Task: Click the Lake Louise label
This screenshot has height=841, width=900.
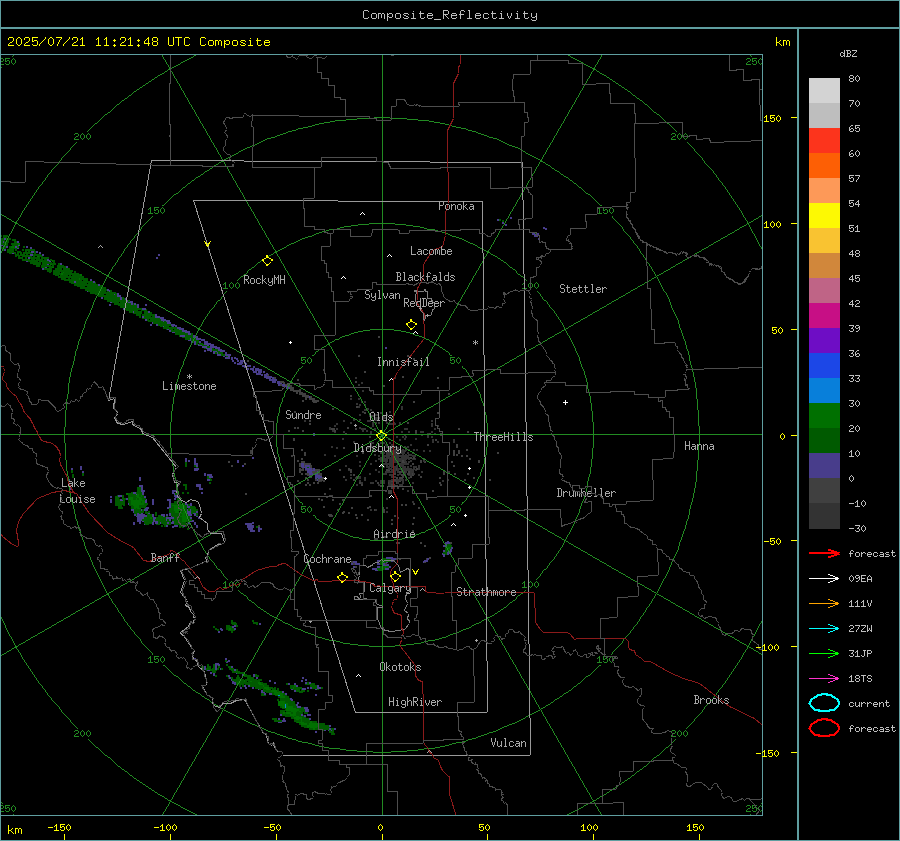Action: click(77, 491)
